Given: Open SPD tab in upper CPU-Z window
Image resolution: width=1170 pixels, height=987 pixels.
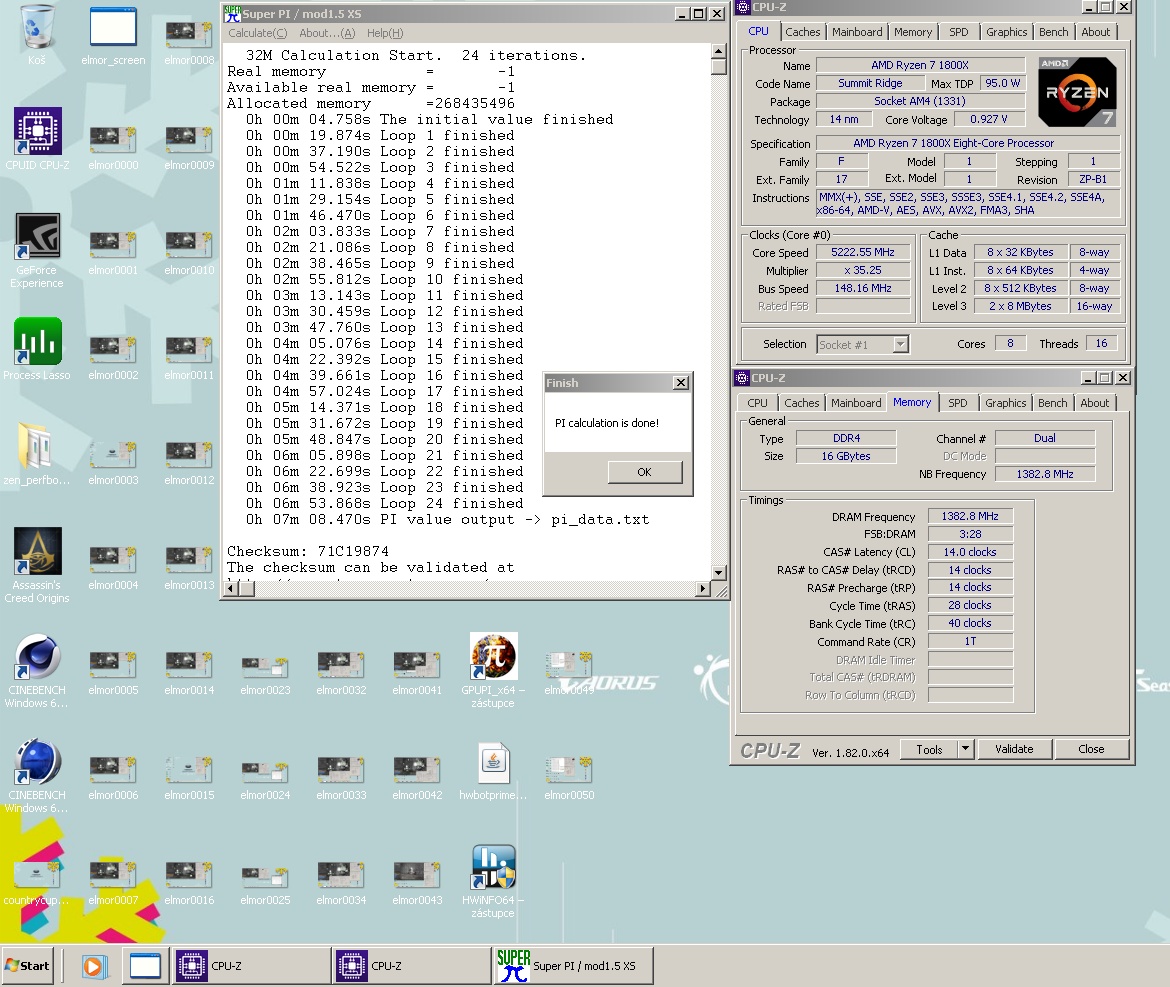Looking at the screenshot, I should 959,32.
